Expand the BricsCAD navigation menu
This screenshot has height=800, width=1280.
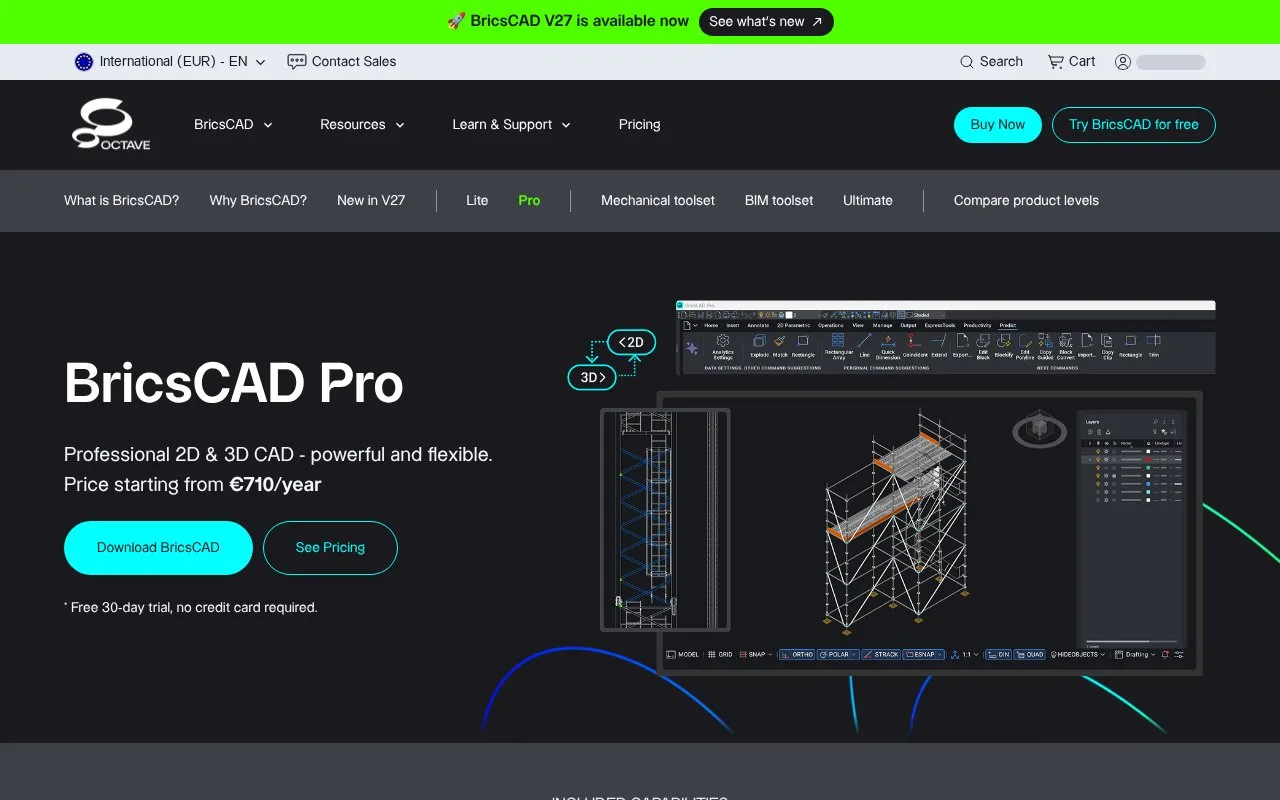pyautogui.click(x=233, y=125)
